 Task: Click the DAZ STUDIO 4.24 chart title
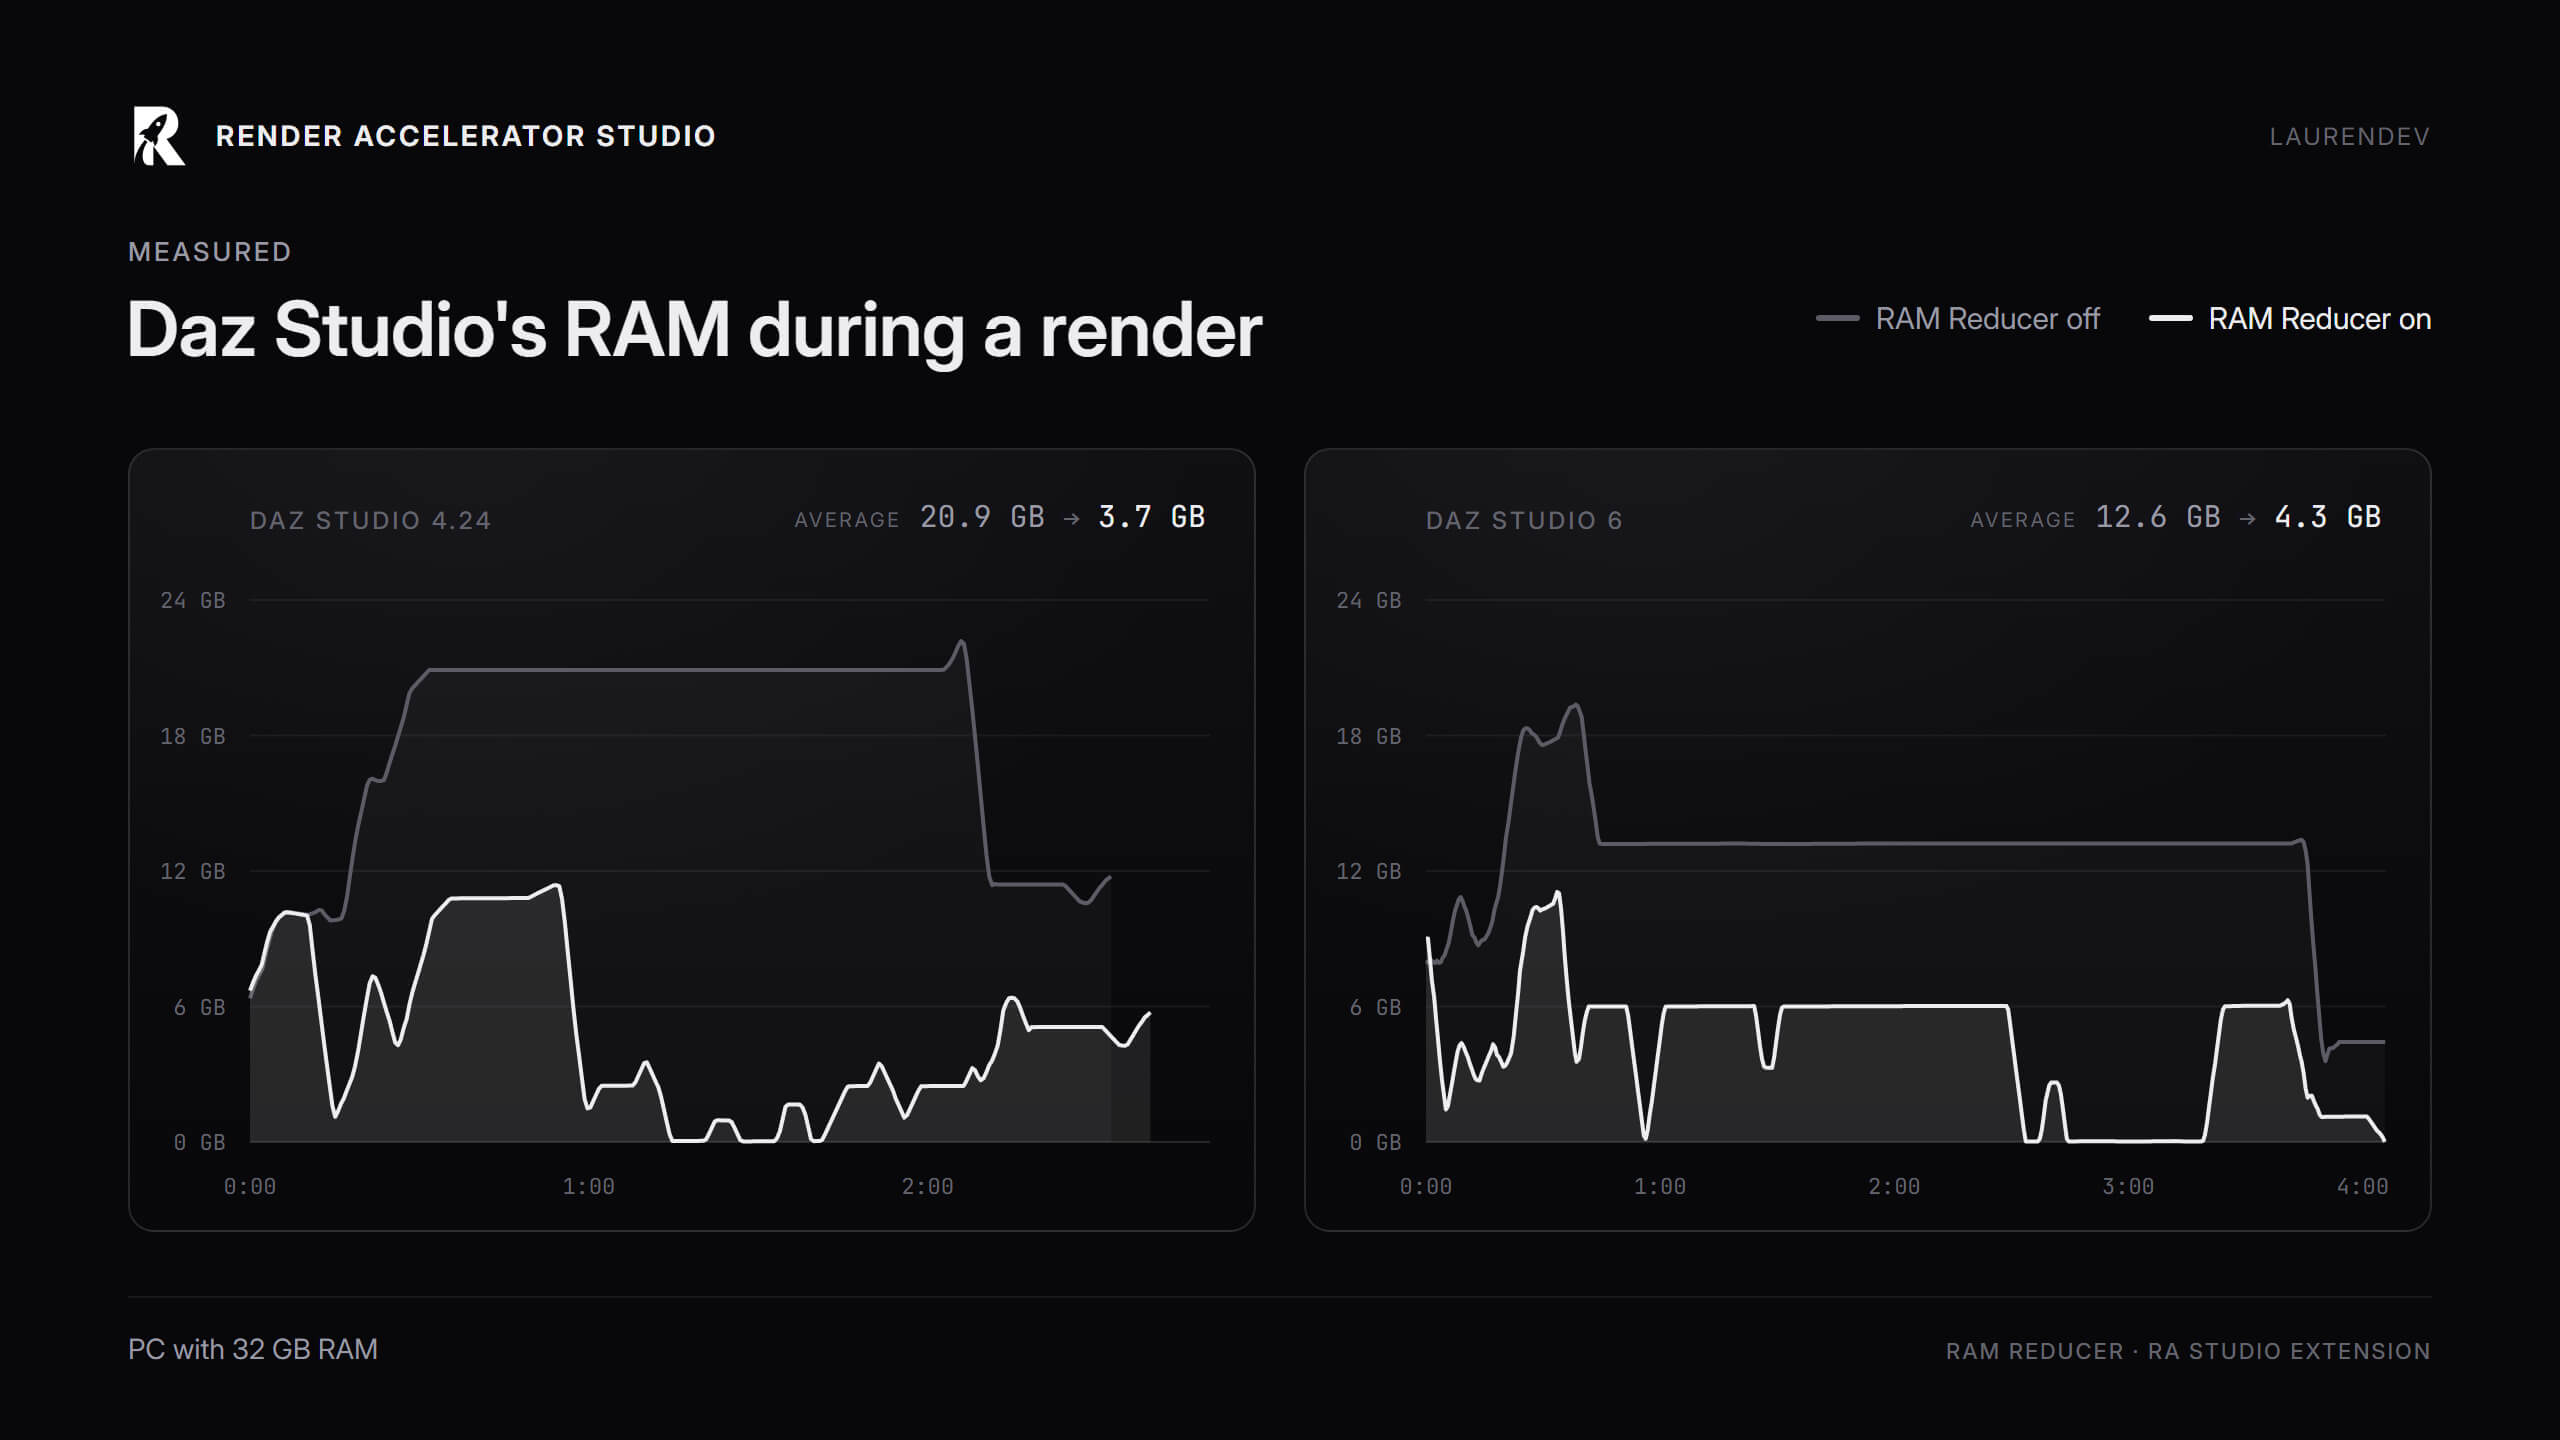pos(370,520)
